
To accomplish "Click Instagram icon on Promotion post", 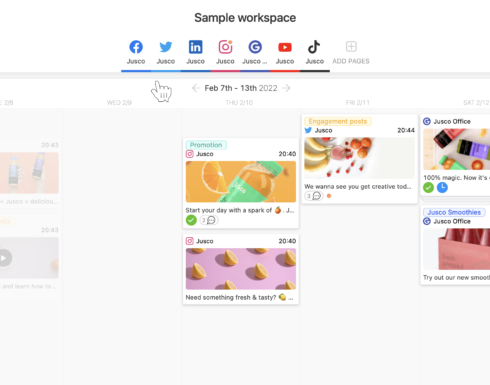I will coord(190,154).
